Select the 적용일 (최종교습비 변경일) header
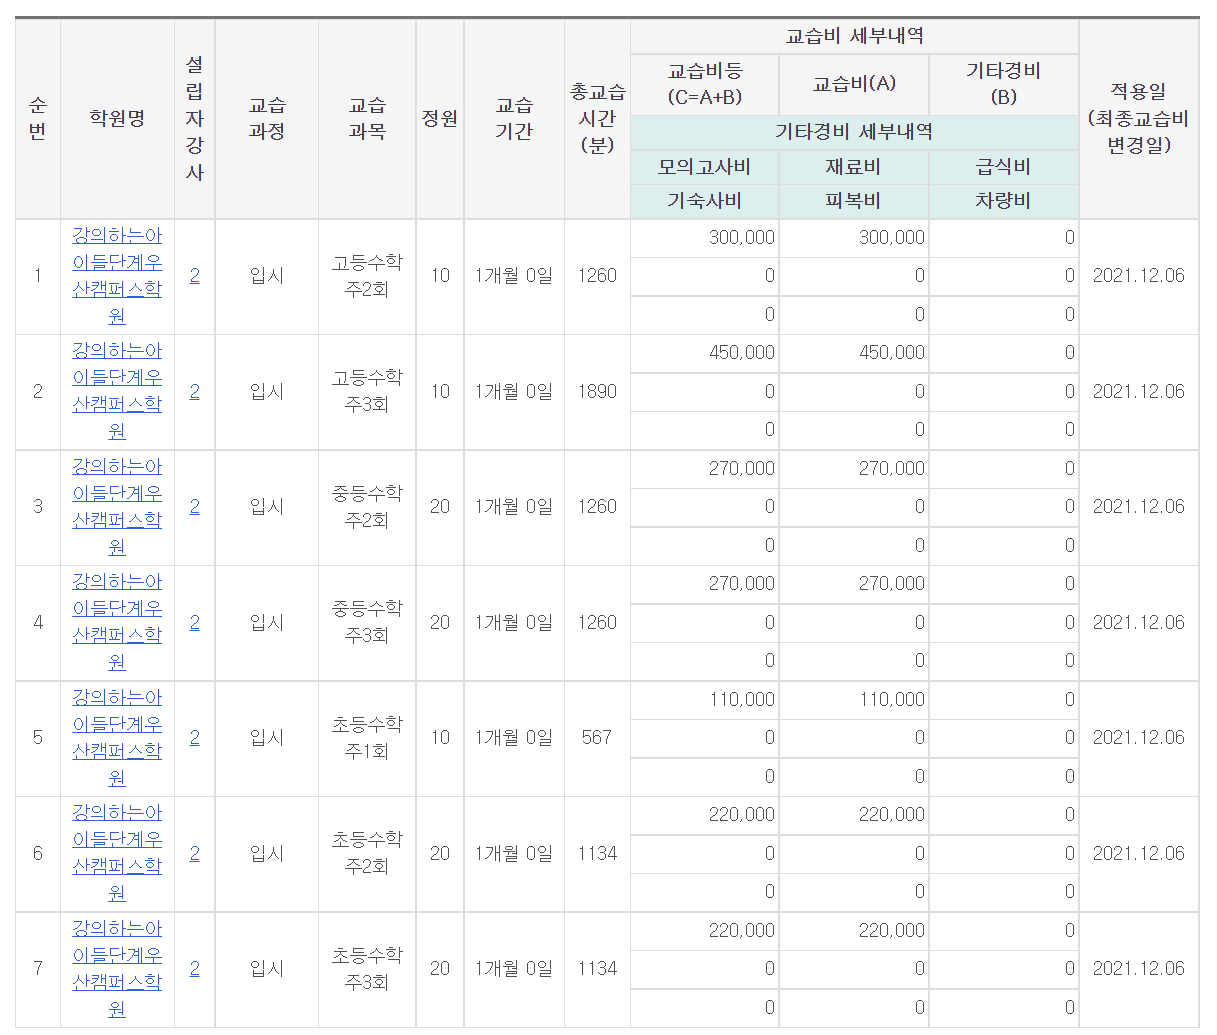This screenshot has width=1217, height=1035. coord(1138,119)
